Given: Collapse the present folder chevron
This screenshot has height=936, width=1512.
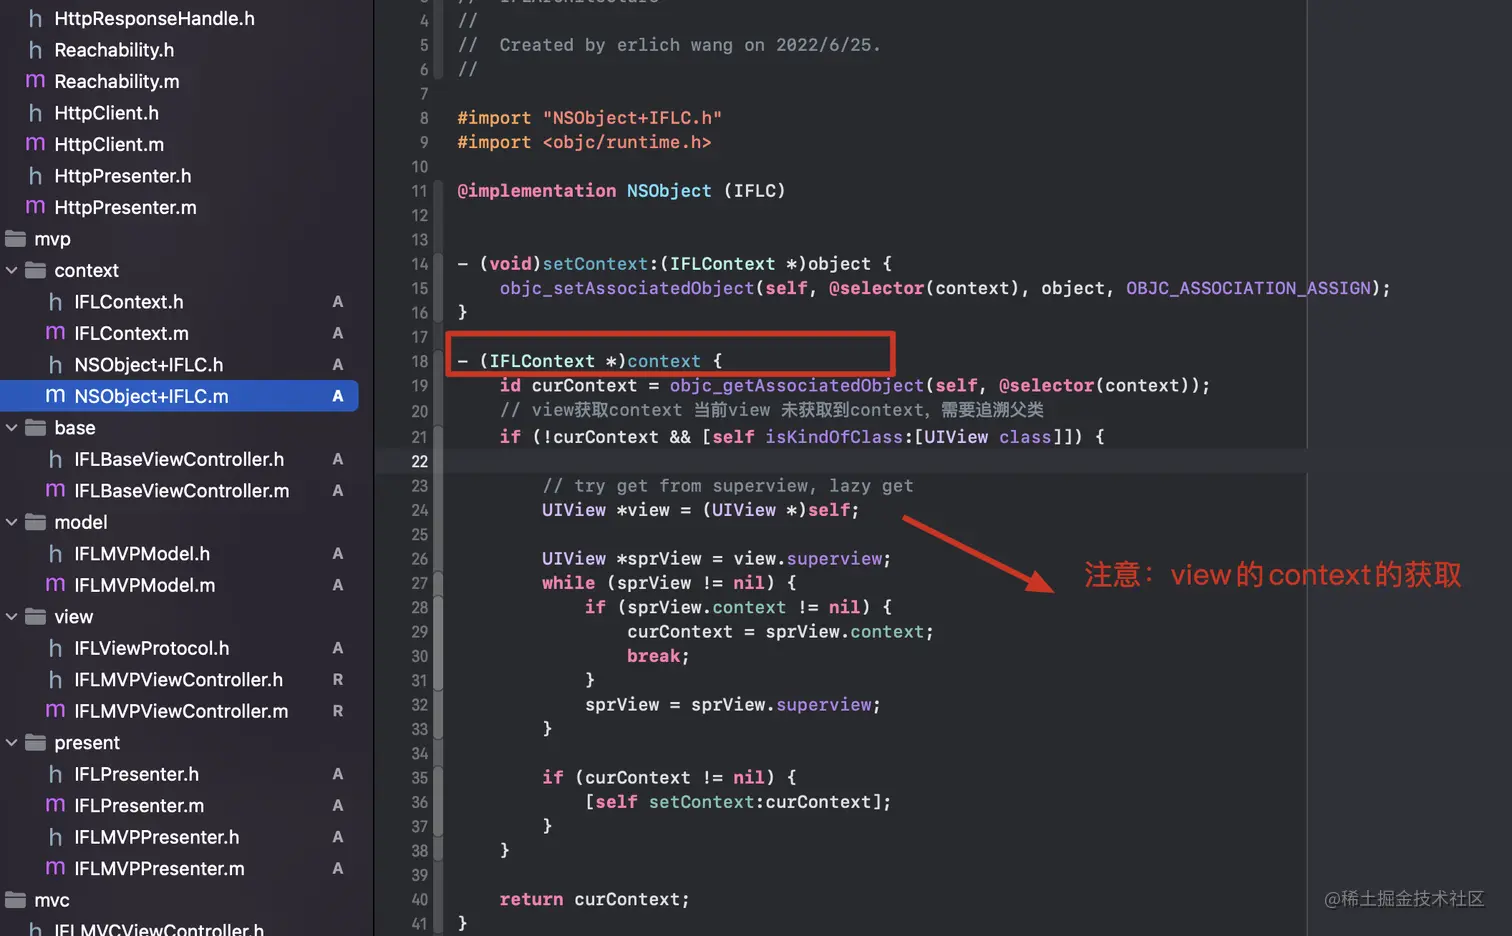Looking at the screenshot, I should 12,743.
